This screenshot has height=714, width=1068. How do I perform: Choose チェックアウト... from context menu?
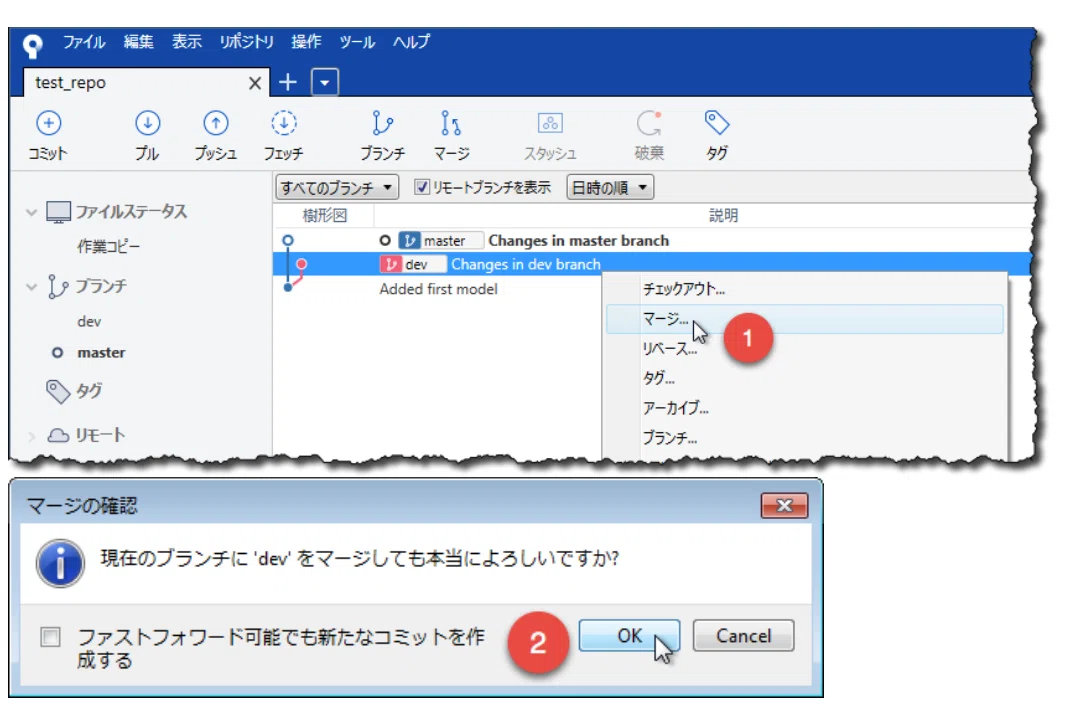pos(804,289)
